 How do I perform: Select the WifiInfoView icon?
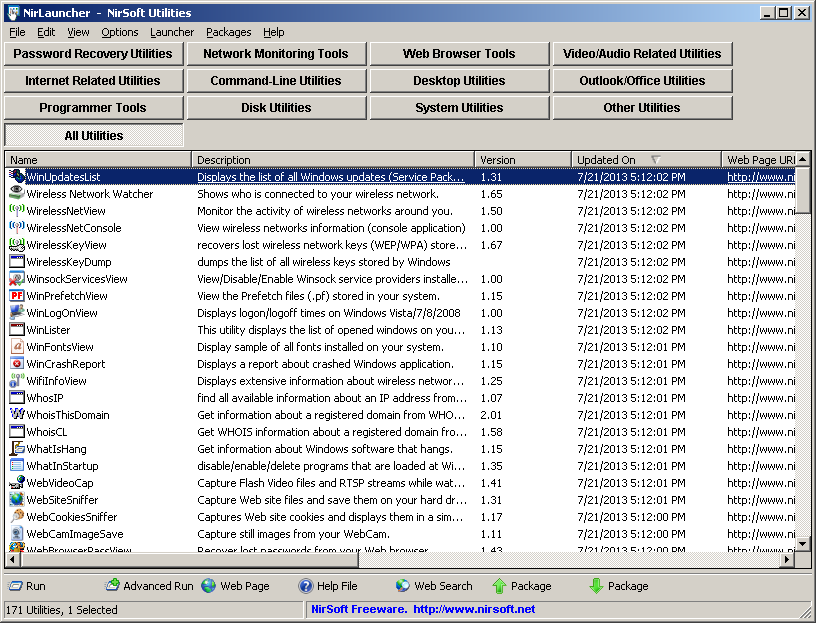point(17,381)
